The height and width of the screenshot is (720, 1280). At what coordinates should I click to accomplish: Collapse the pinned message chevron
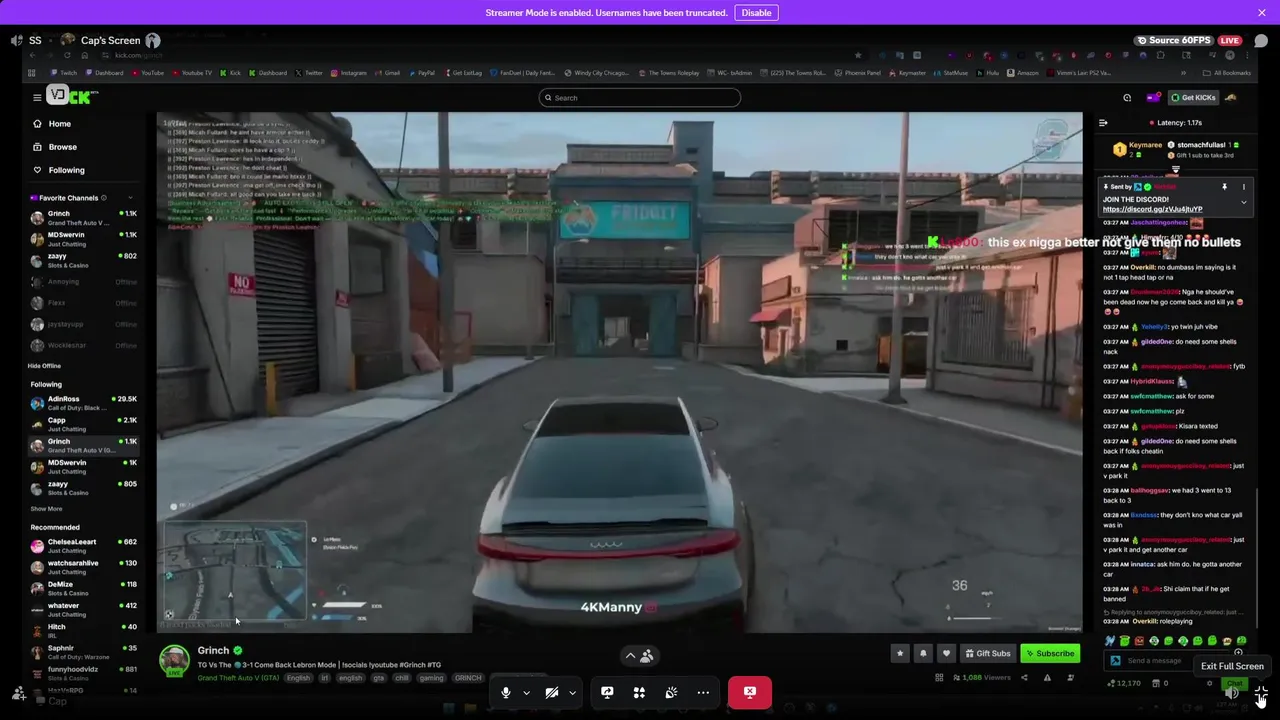tap(1244, 203)
